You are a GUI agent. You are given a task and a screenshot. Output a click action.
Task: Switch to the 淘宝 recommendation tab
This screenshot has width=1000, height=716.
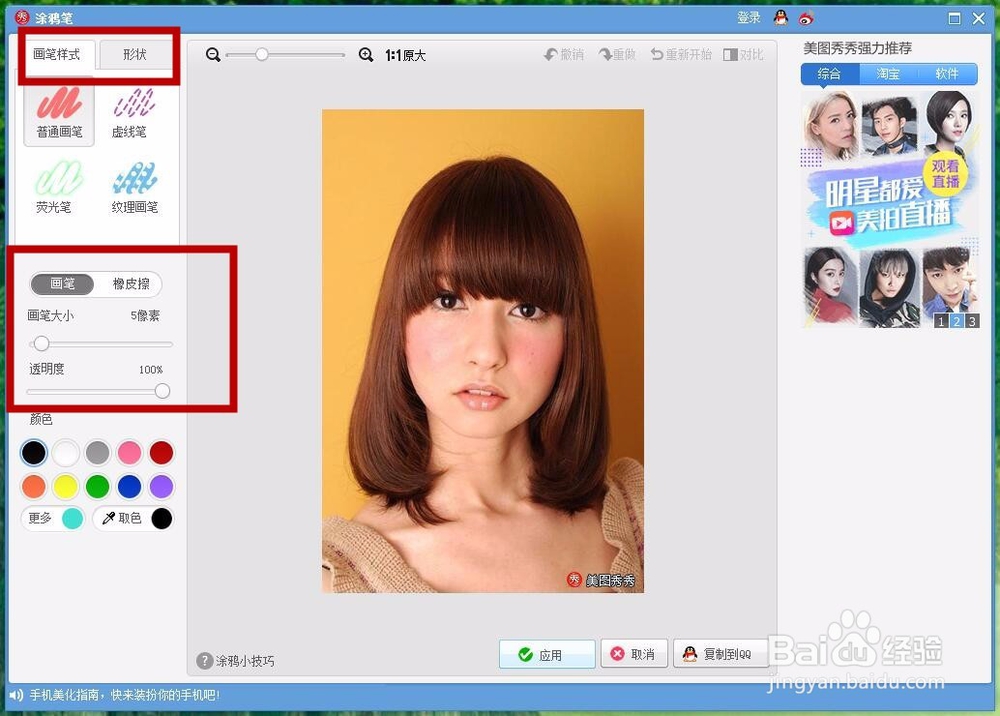pyautogui.click(x=888, y=74)
